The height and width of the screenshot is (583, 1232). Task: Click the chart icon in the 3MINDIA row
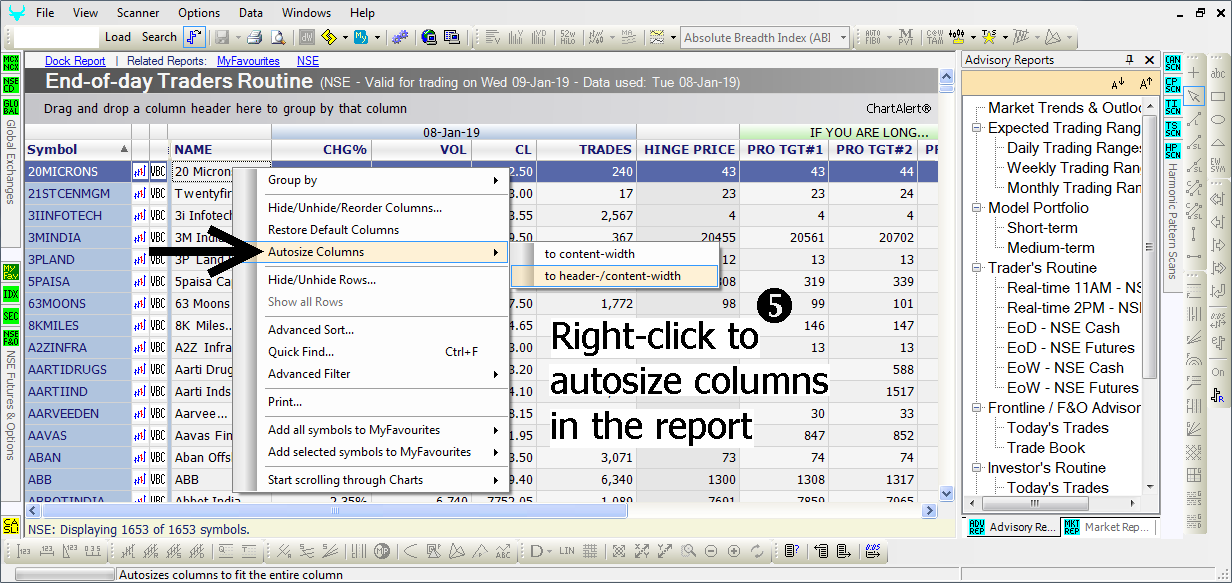coord(140,238)
